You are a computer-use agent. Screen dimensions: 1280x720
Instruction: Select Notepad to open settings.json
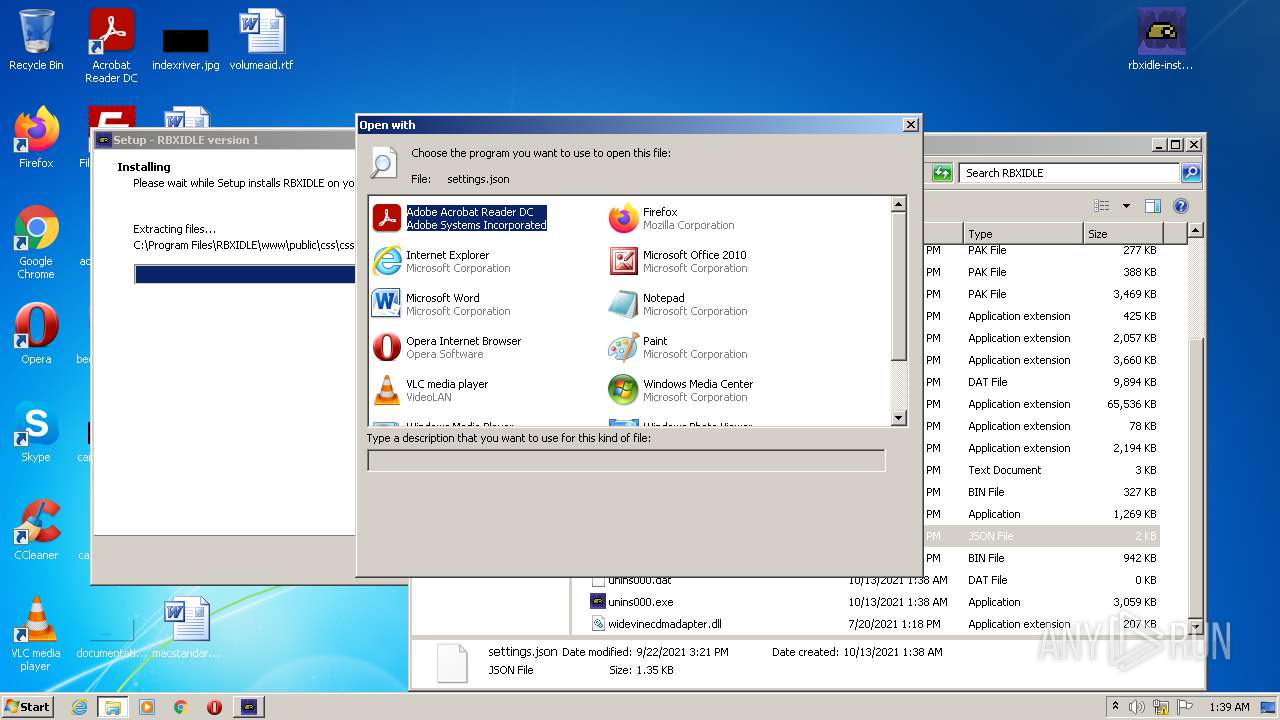click(x=678, y=304)
